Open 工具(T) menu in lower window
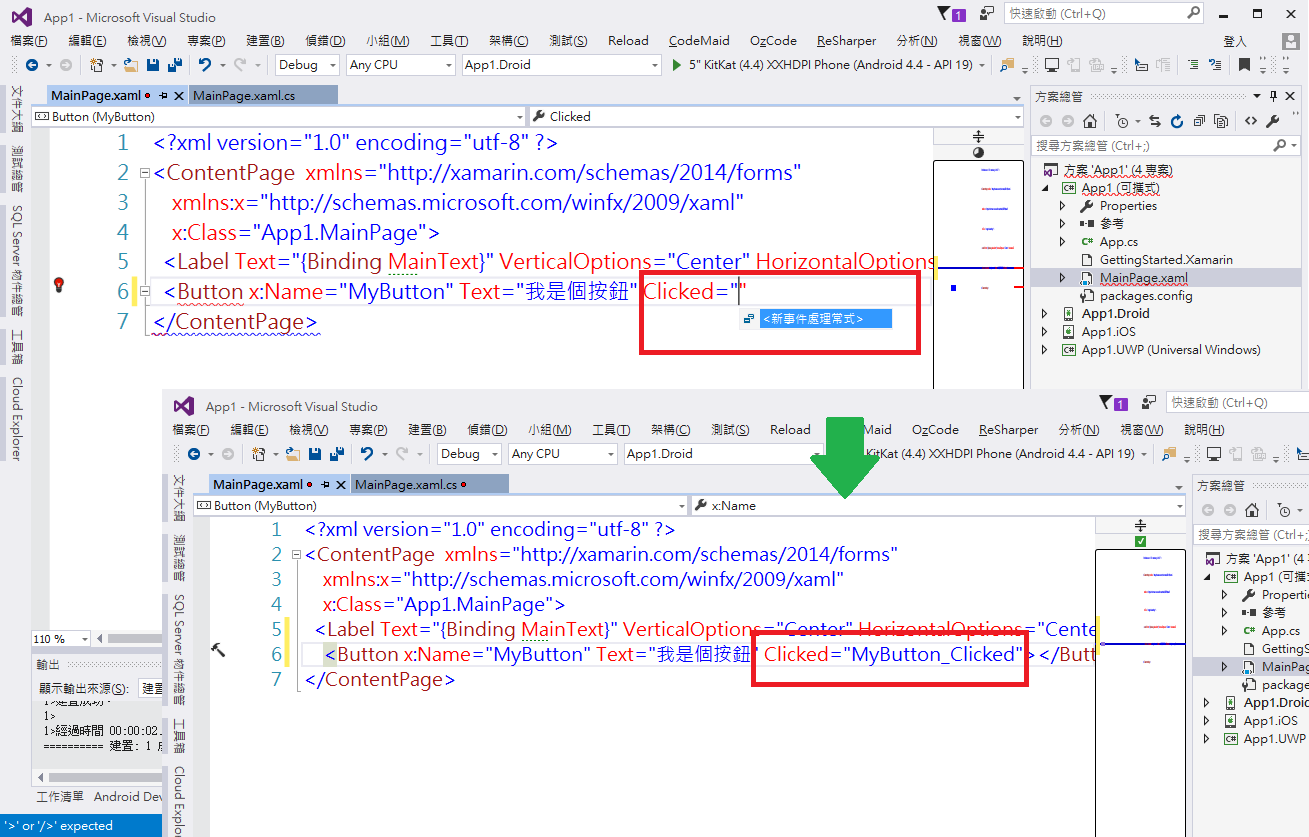This screenshot has height=837, width=1309. coord(611,430)
